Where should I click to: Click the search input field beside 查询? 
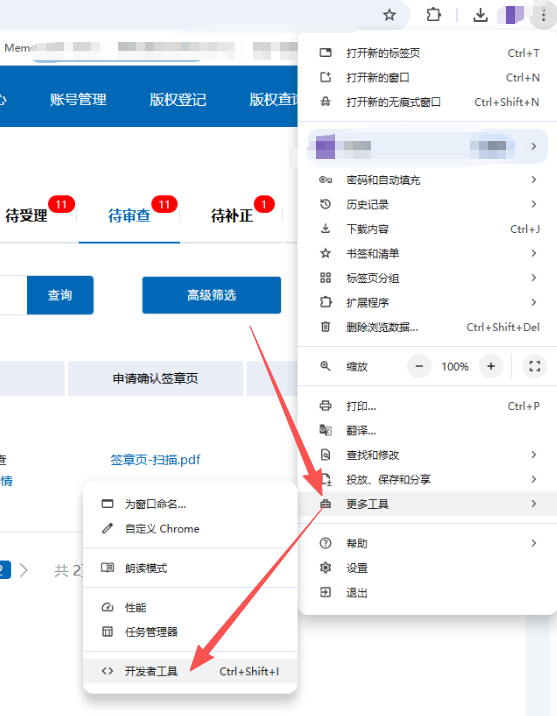coord(13,295)
